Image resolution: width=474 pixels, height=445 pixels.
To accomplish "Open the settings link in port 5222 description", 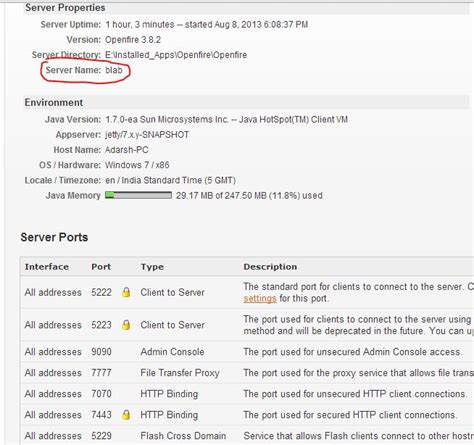I will (x=260, y=298).
